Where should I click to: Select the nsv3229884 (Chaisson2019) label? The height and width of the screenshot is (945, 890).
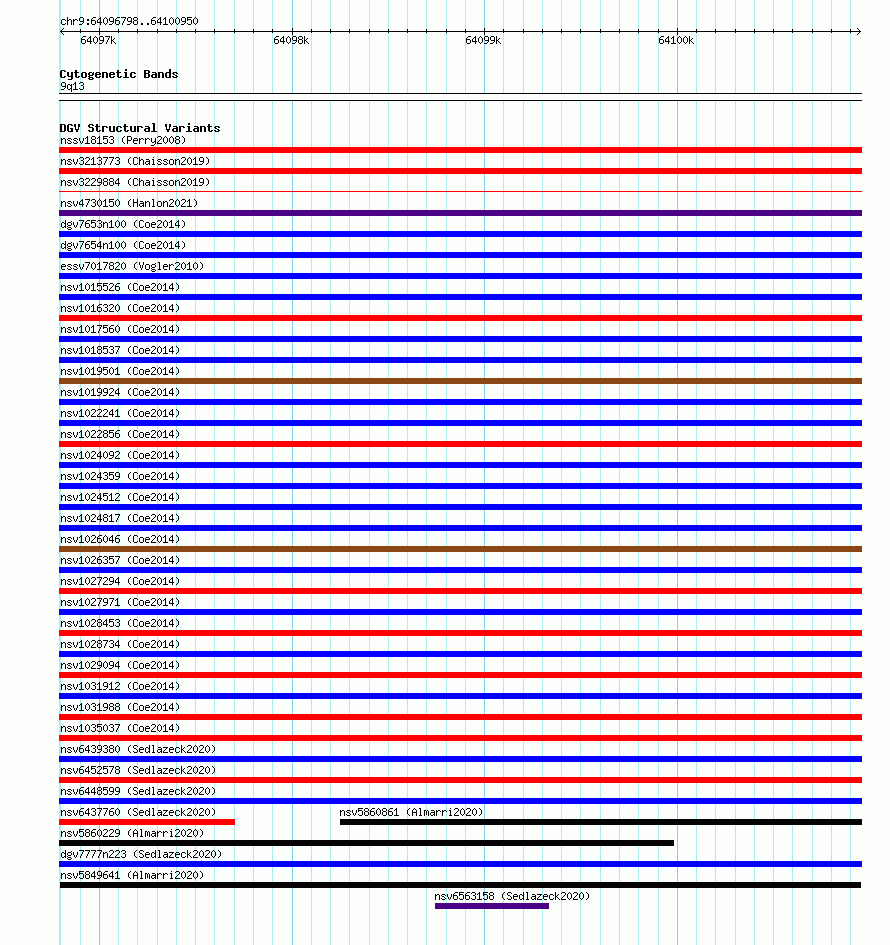tap(135, 183)
